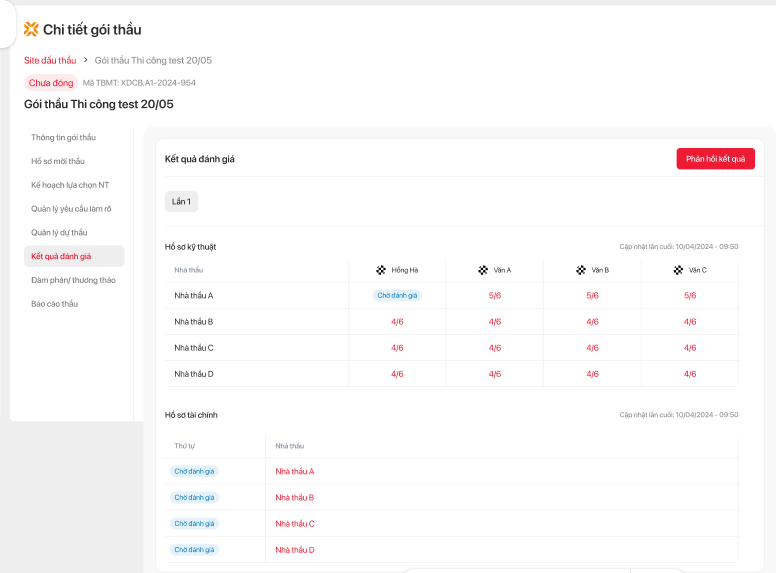Open Đàm phán/ thương thảo section

pos(73,280)
